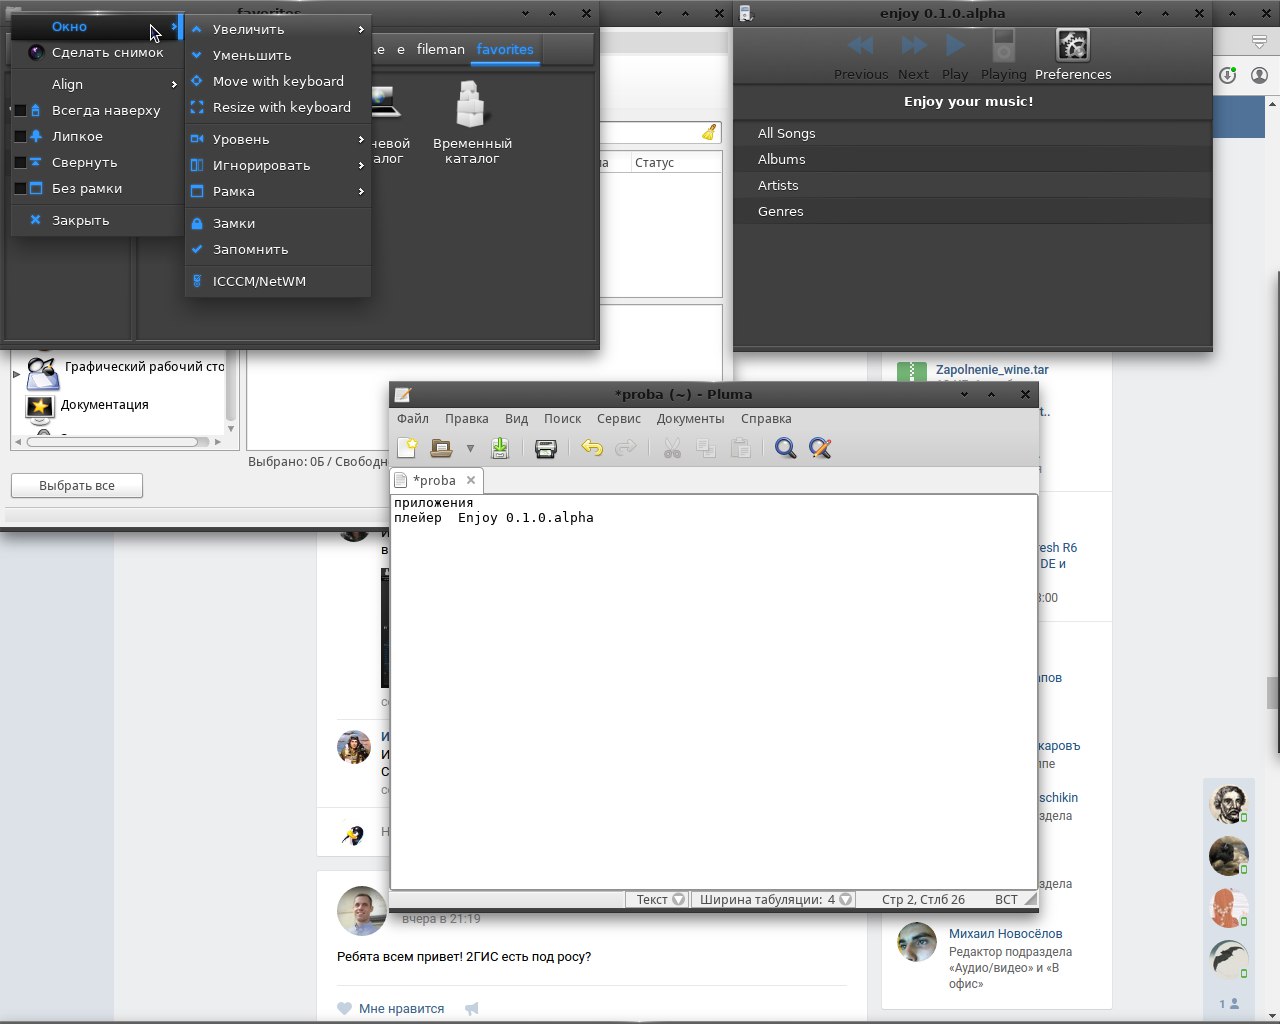This screenshot has width=1280, height=1024.
Task: Open browser downloads arrow icon
Action: 1228,76
